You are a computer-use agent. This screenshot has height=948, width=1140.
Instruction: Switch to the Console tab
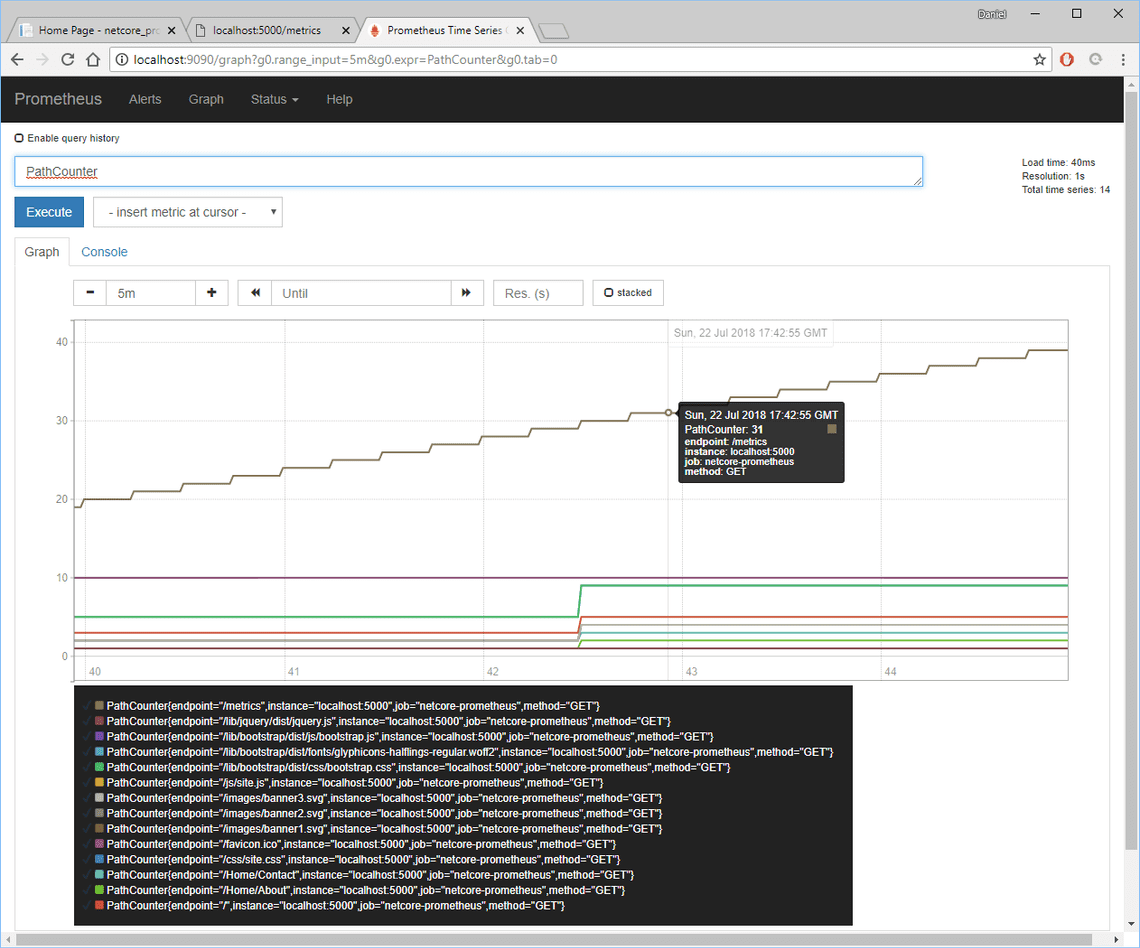coord(104,252)
